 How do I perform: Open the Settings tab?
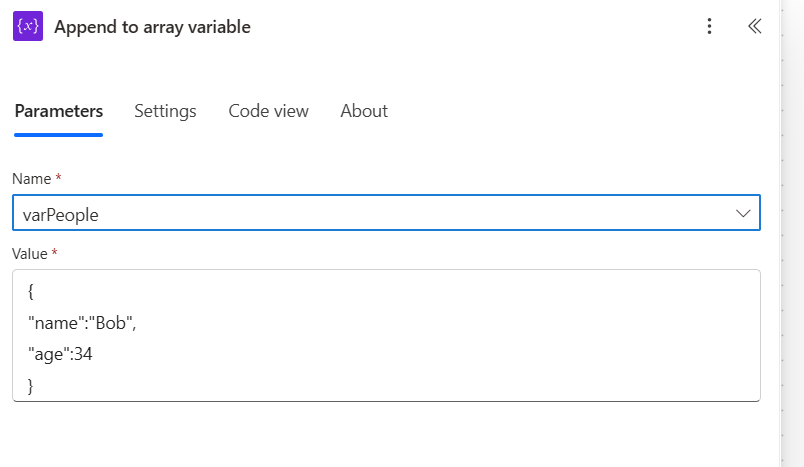click(x=165, y=111)
